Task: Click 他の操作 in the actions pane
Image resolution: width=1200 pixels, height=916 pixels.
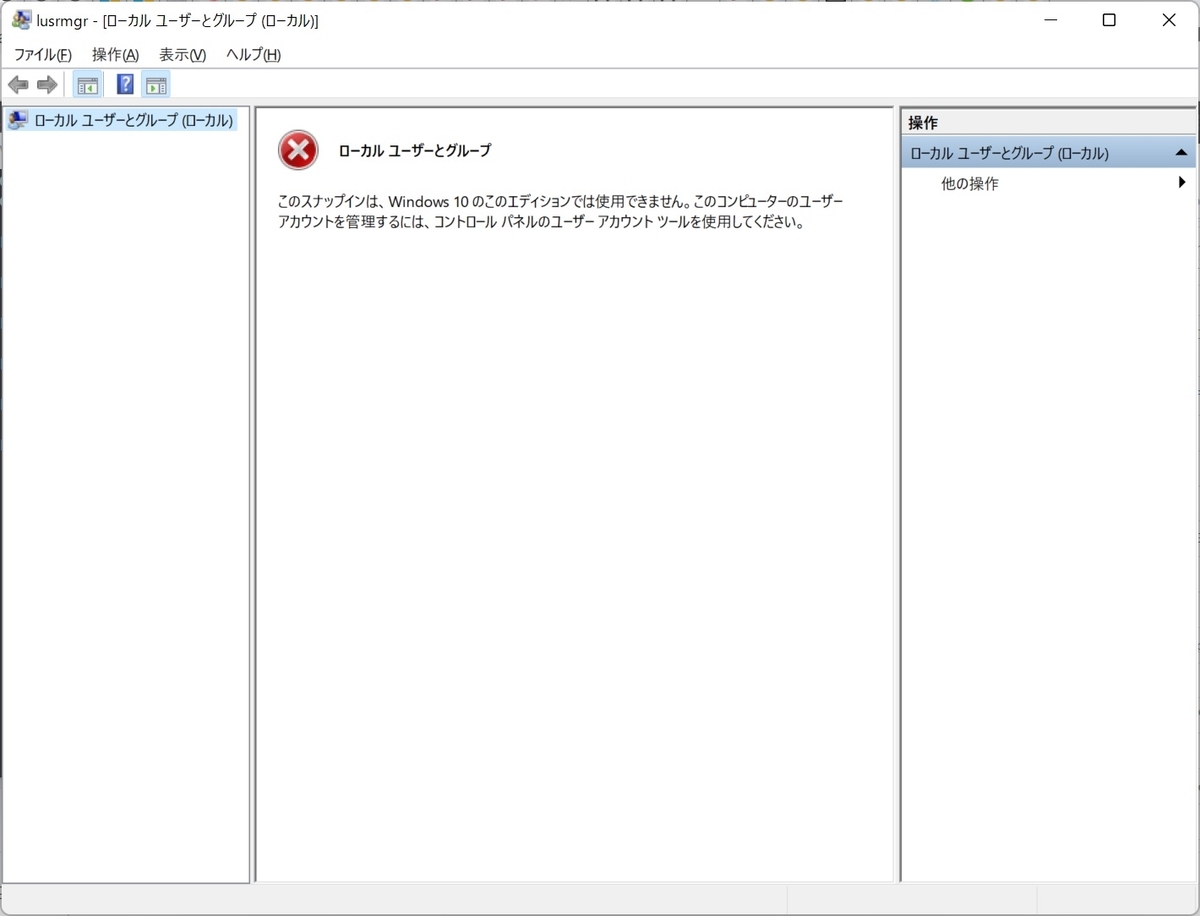Action: click(967, 182)
